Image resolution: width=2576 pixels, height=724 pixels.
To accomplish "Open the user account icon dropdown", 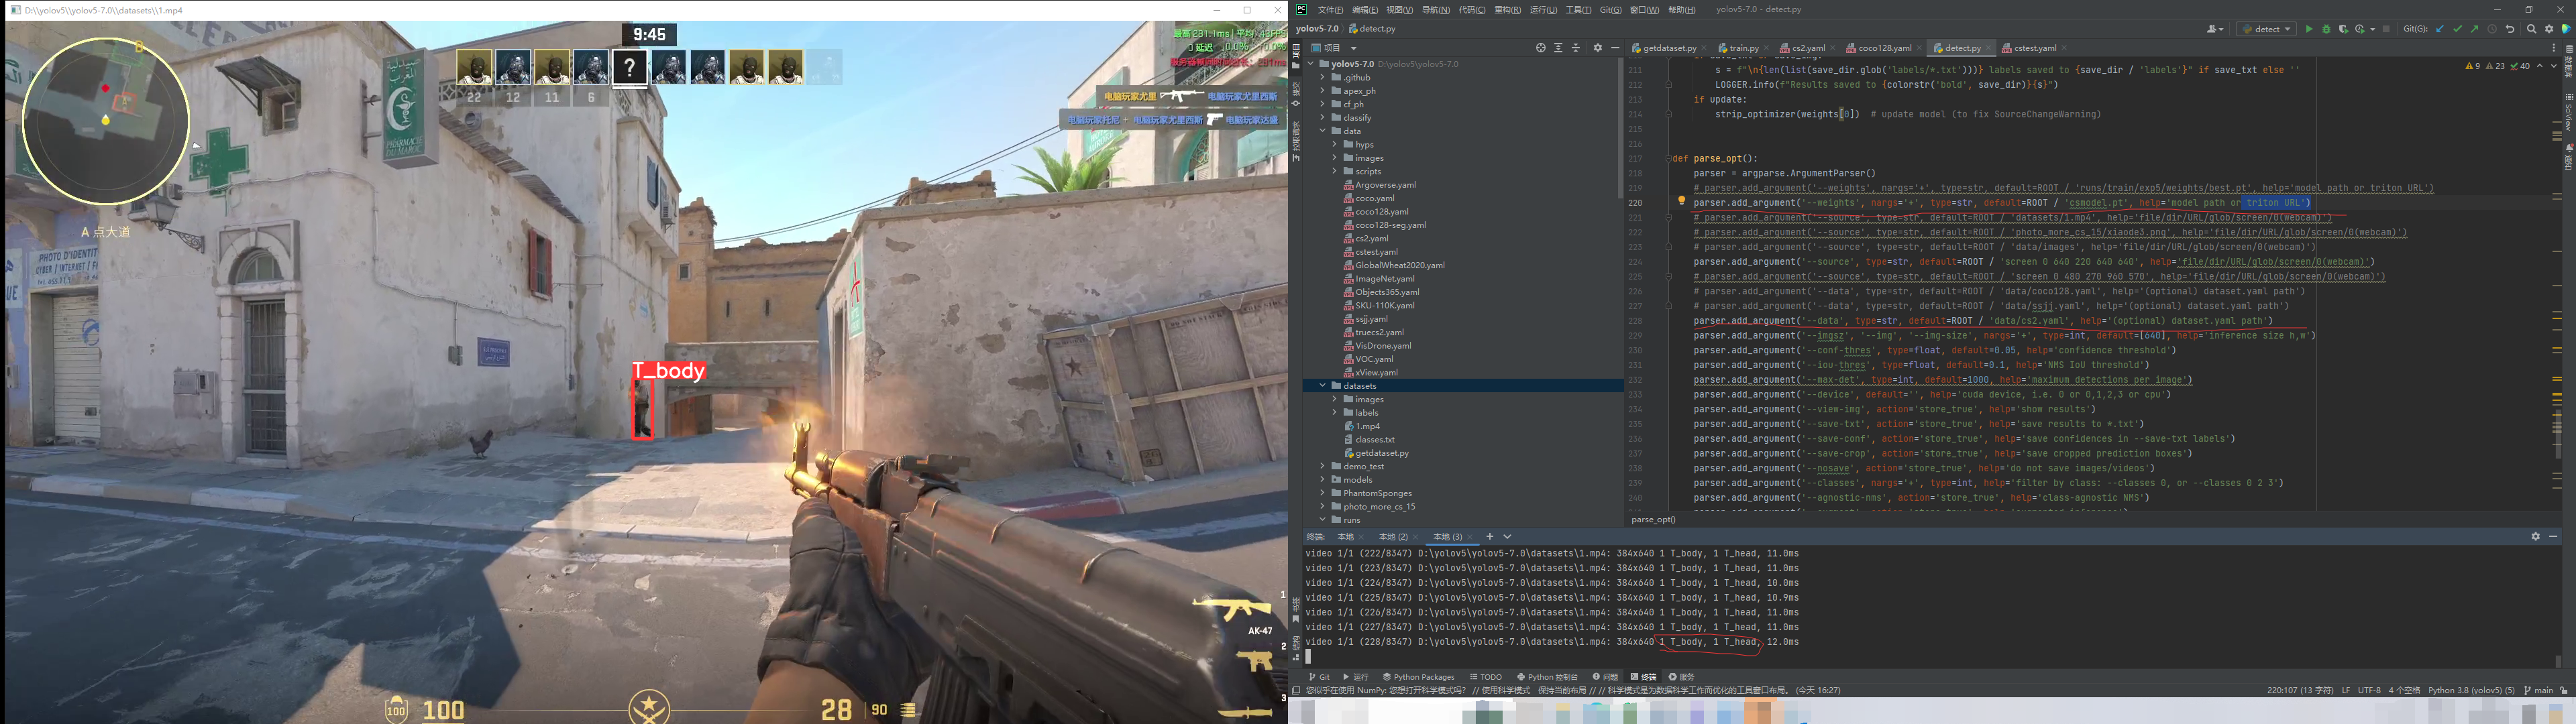I will click(2216, 29).
